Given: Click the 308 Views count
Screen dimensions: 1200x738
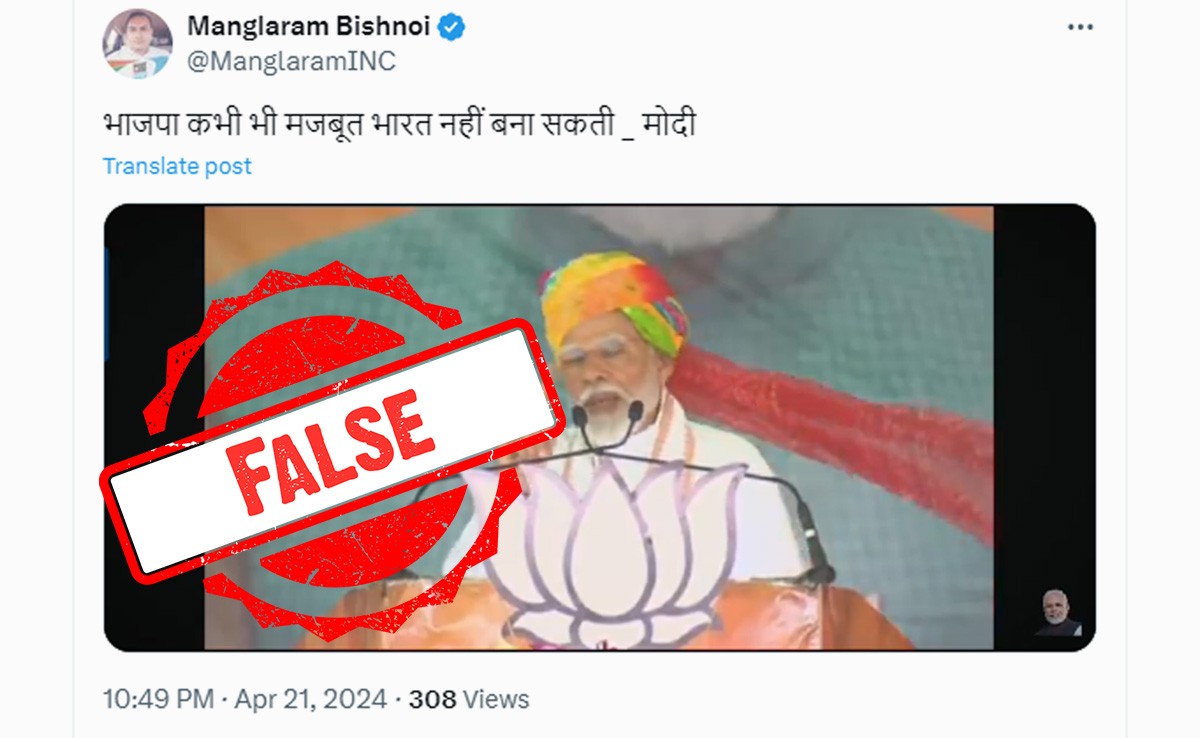Looking at the screenshot, I should click(x=468, y=699).
